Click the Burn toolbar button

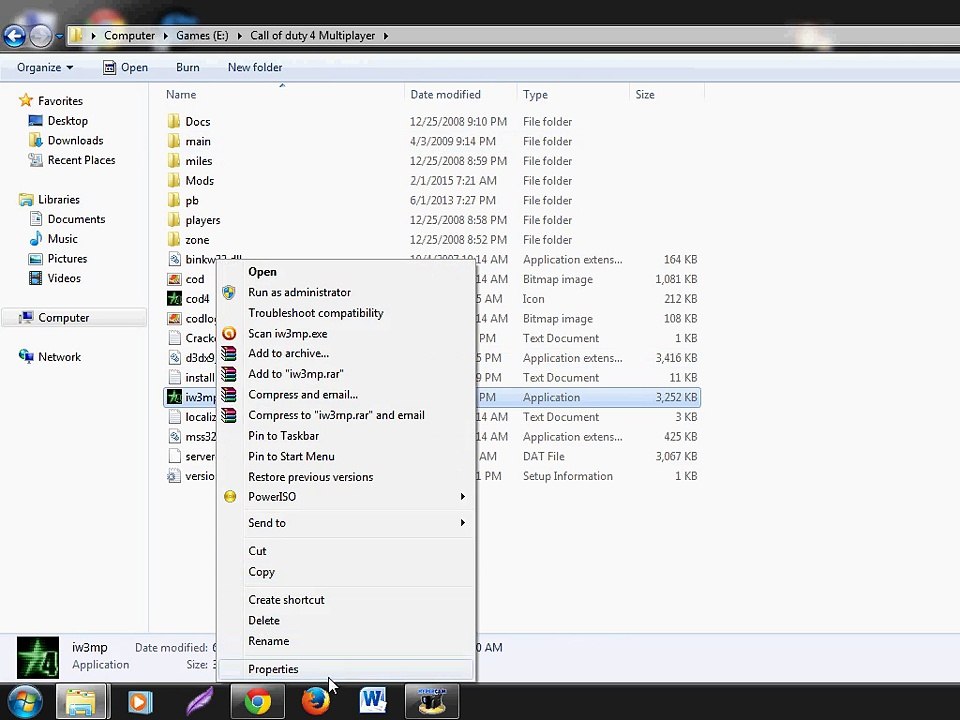[x=187, y=67]
